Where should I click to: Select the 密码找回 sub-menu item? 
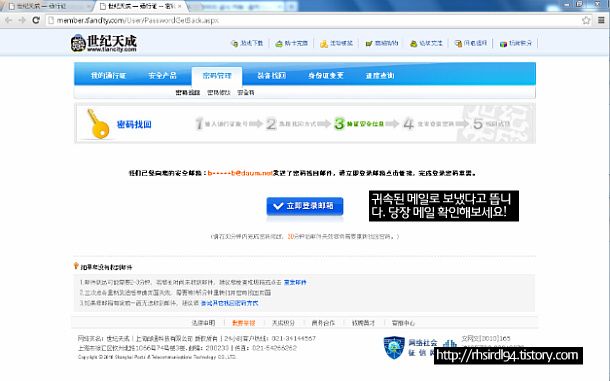(x=188, y=93)
